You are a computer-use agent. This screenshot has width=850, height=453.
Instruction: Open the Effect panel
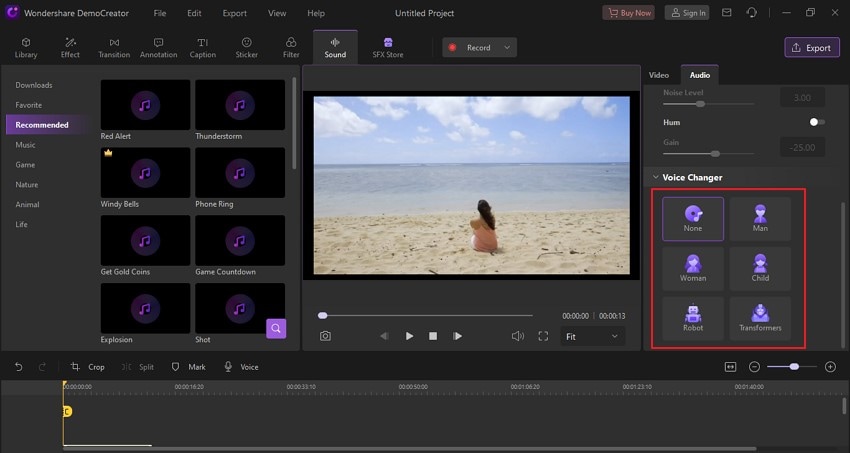pos(70,48)
